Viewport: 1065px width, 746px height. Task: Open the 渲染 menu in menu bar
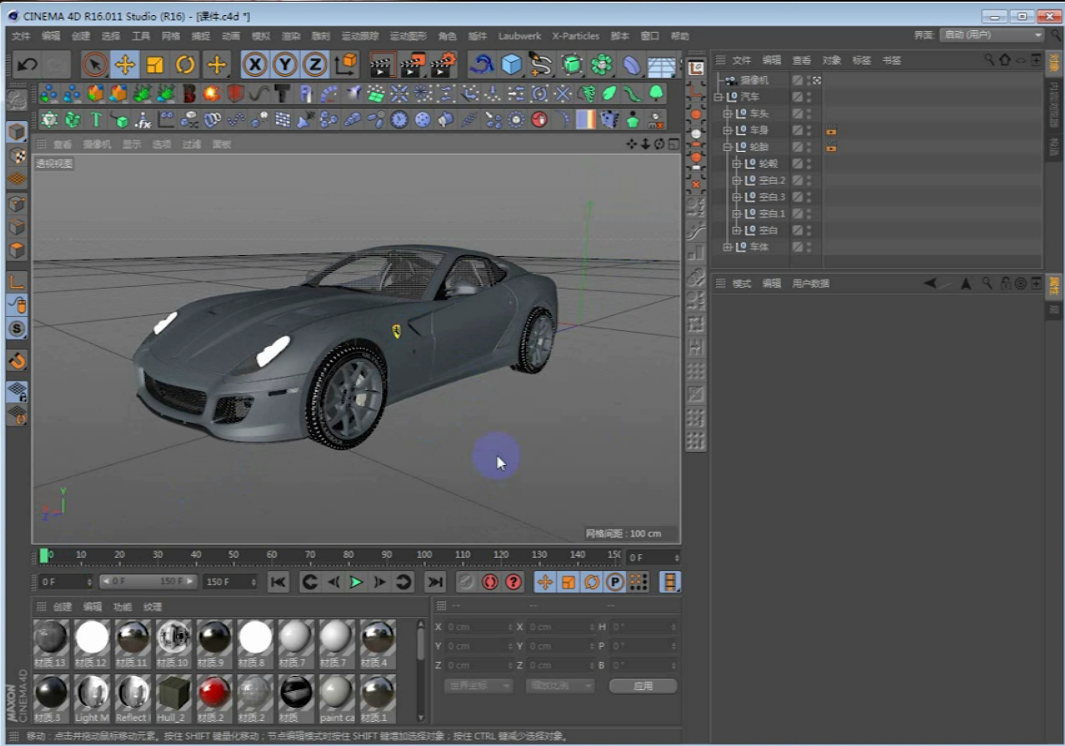point(290,36)
